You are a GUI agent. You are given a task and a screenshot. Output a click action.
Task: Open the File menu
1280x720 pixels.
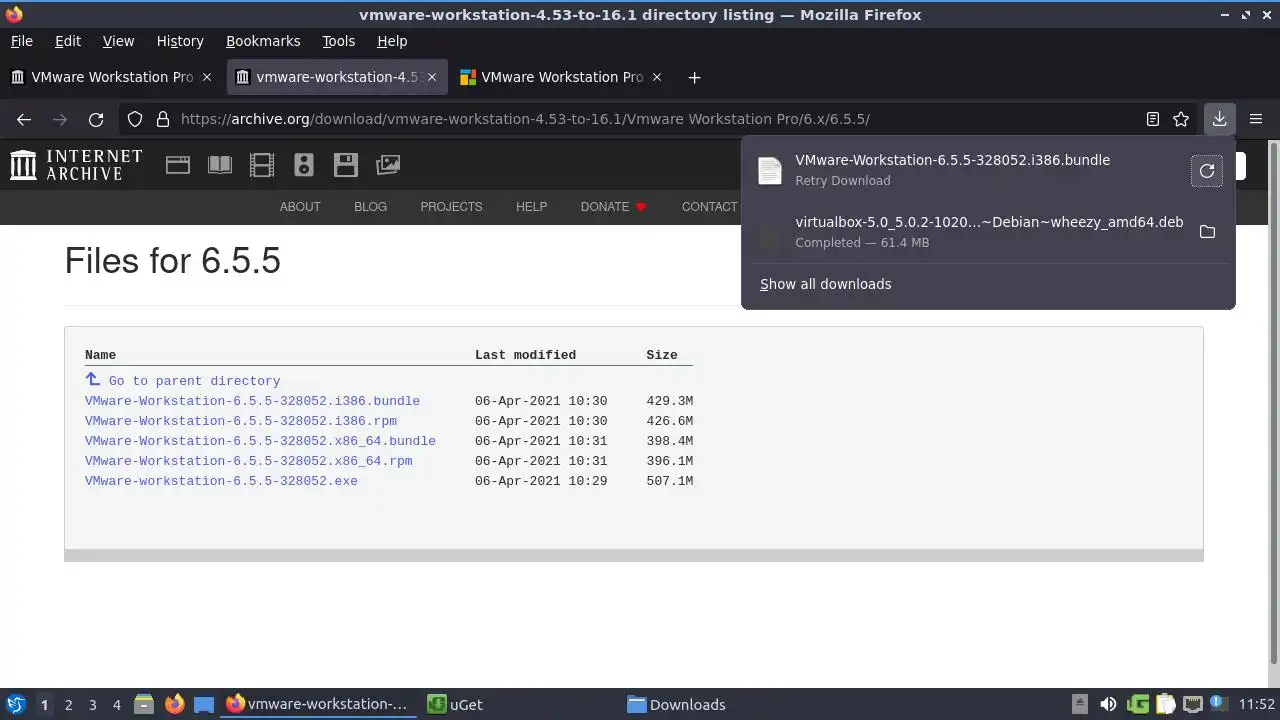pos(21,41)
